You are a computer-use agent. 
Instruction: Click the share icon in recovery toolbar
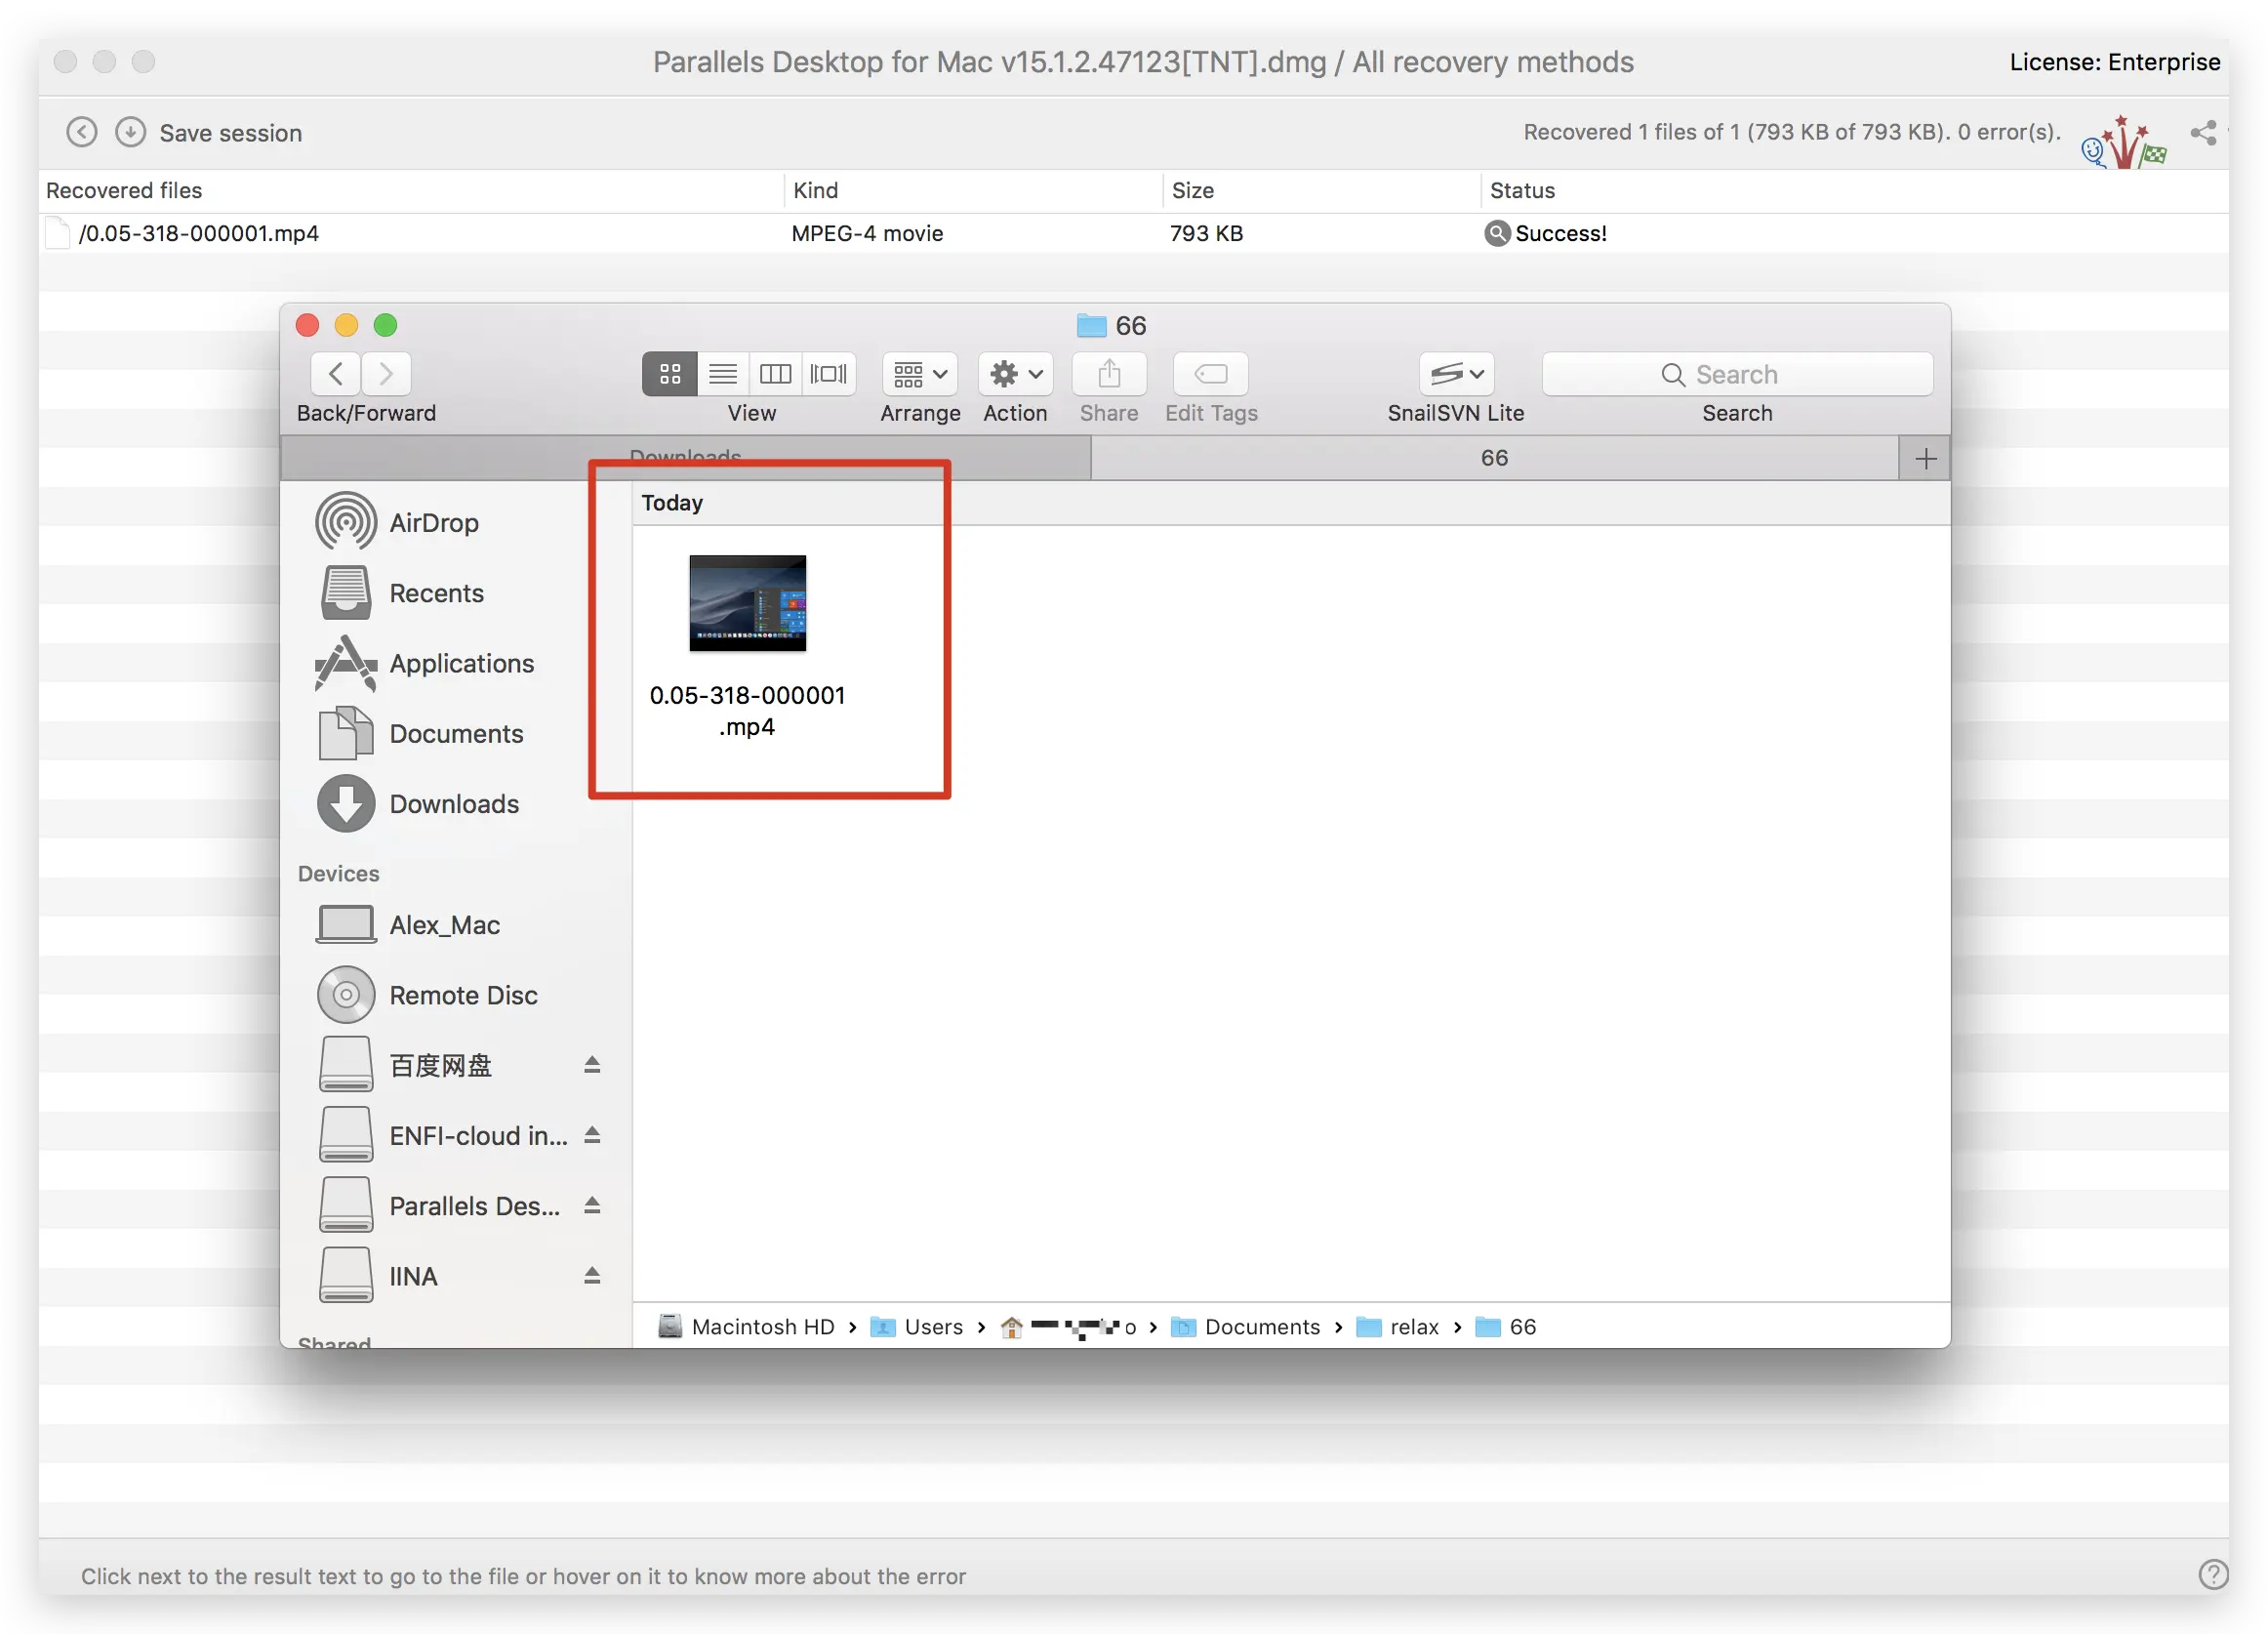(2203, 132)
